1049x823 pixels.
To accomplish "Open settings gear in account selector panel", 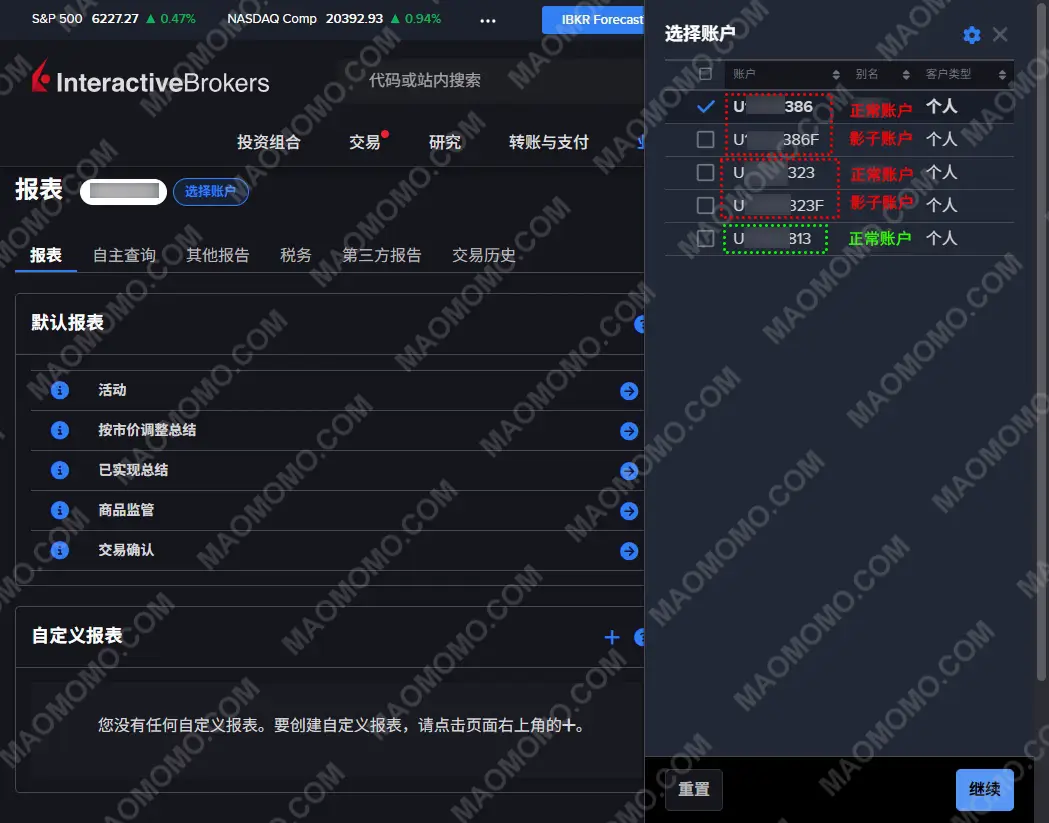I will (x=971, y=35).
